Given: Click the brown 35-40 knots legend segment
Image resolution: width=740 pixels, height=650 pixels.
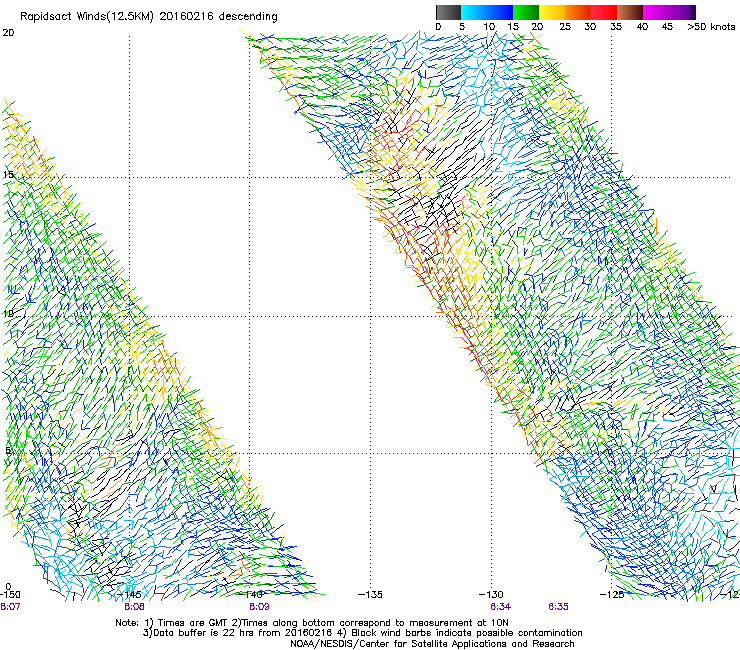Looking at the screenshot, I should coord(630,12).
